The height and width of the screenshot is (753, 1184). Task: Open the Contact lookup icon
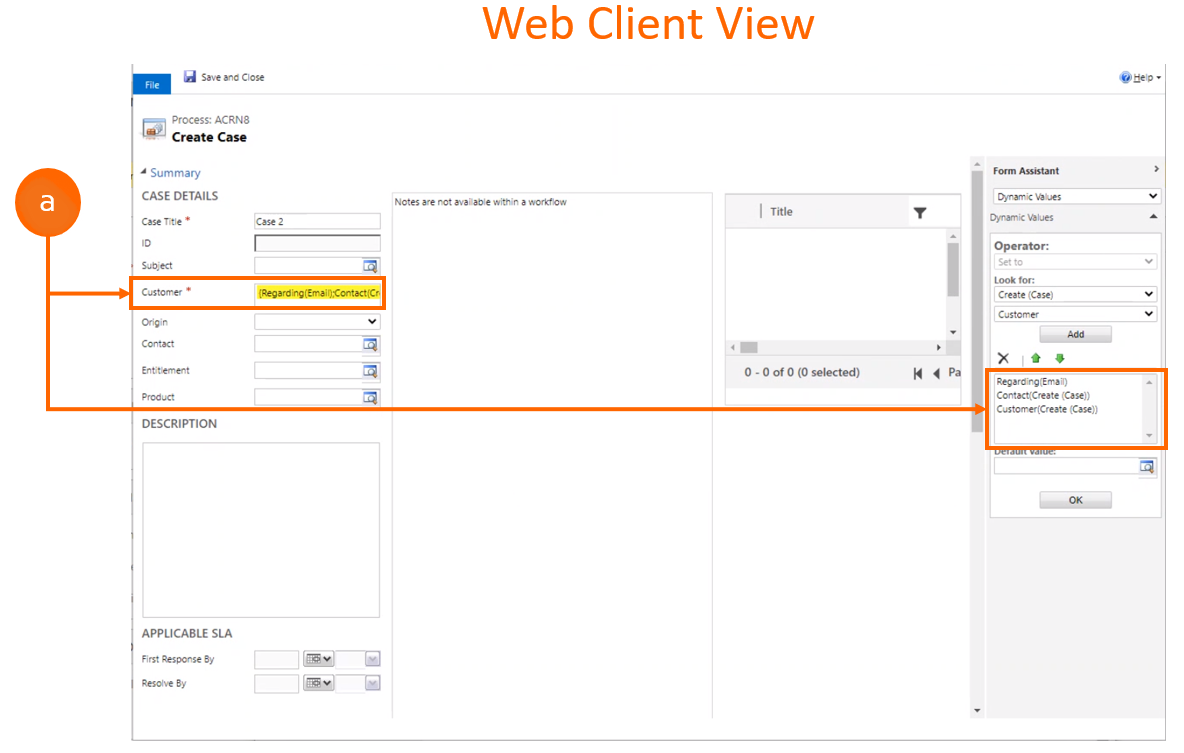(370, 344)
